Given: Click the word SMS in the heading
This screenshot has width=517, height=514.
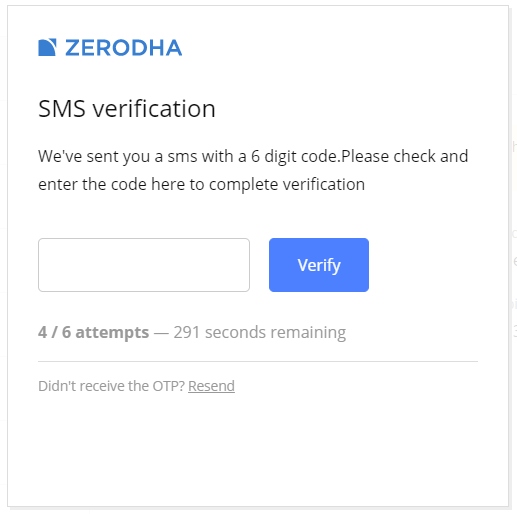Looking at the screenshot, I should tap(62, 109).
